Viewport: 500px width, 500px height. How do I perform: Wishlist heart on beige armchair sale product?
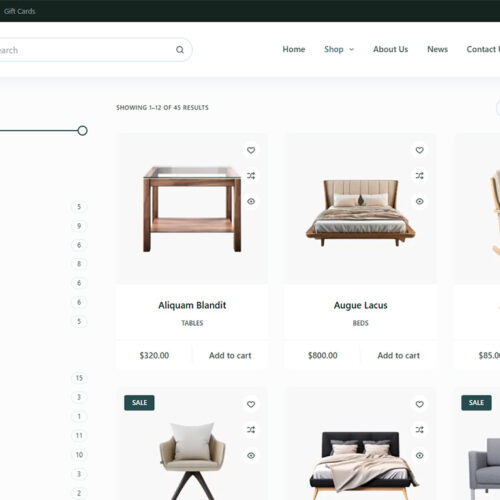251,404
